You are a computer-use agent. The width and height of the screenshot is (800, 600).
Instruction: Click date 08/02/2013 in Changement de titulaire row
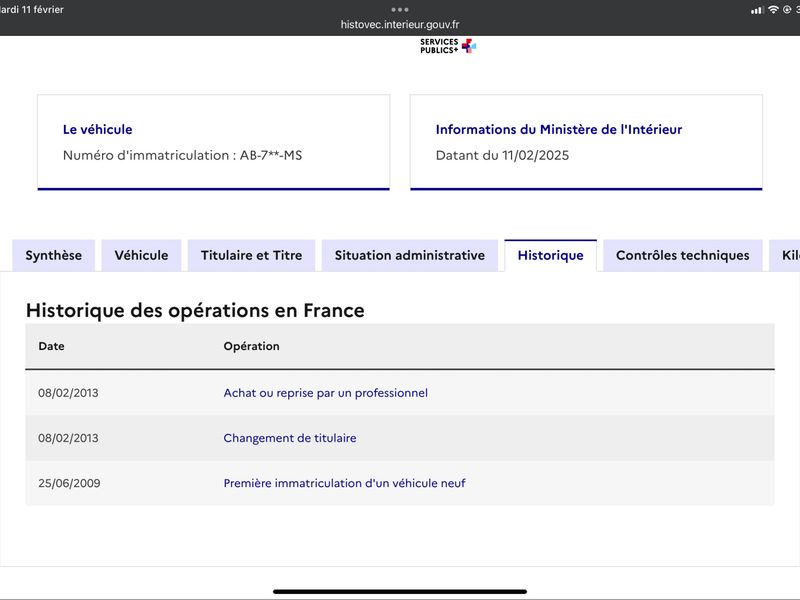pos(68,438)
